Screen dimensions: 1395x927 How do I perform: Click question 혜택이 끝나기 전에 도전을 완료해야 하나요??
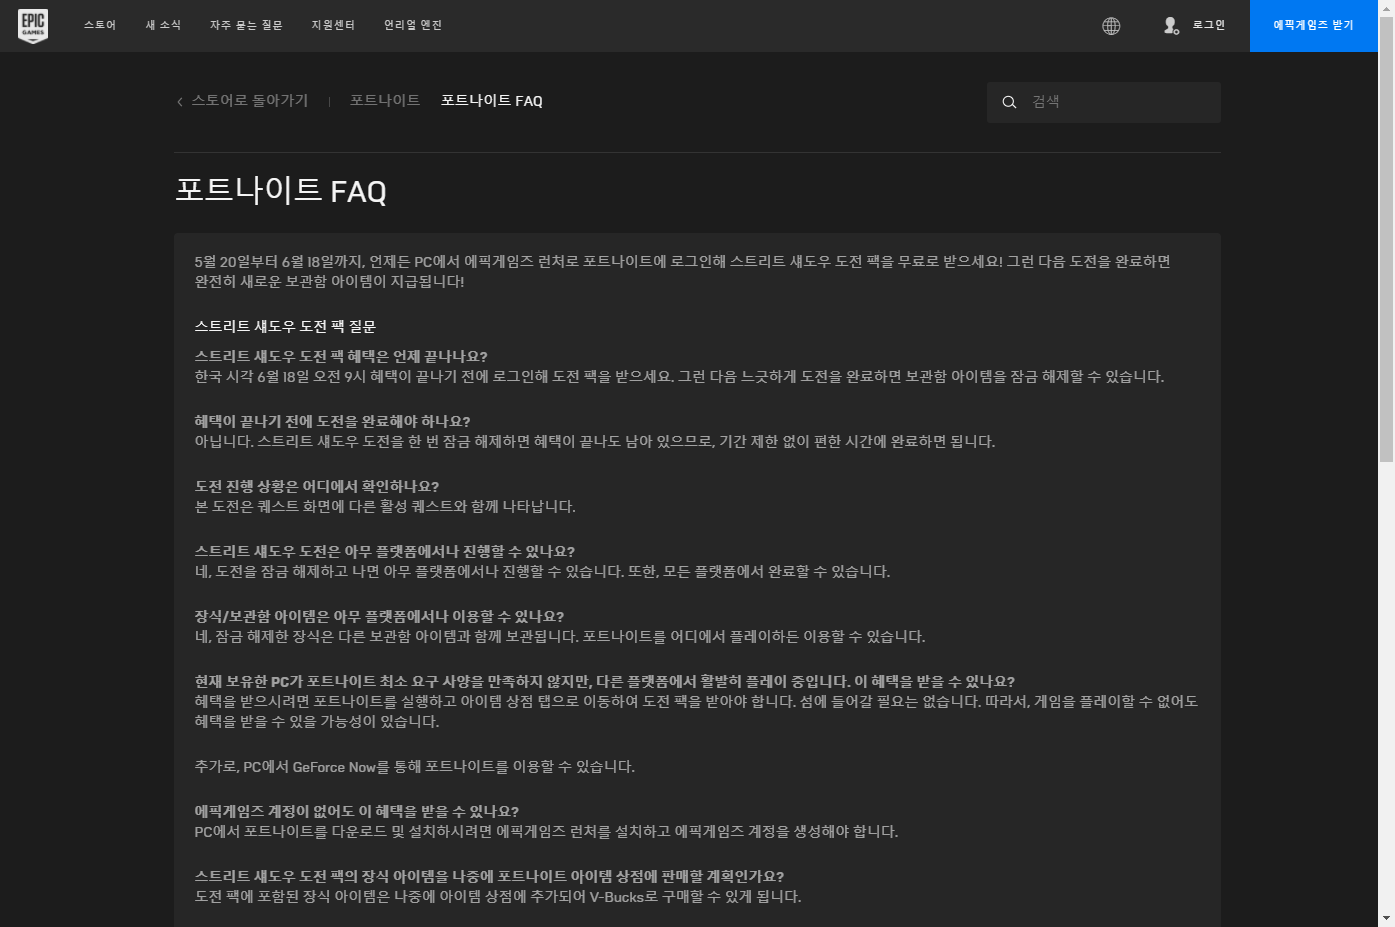(x=332, y=422)
